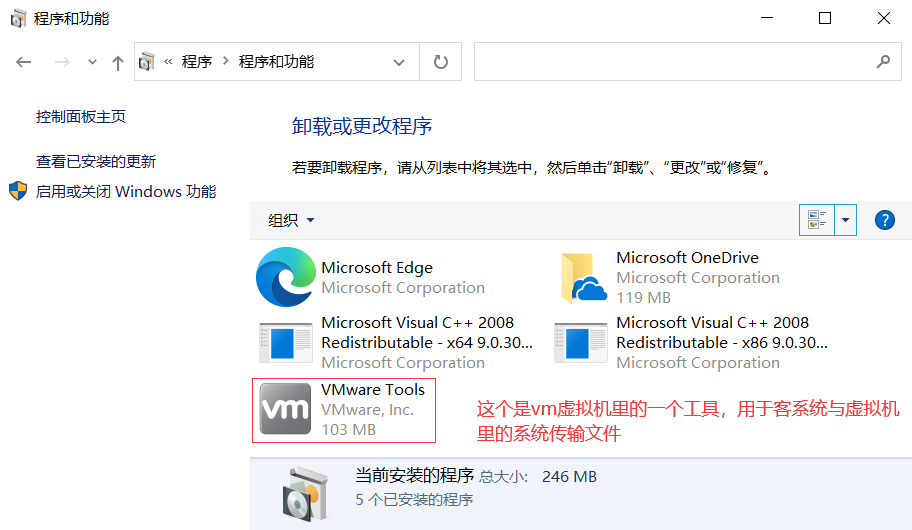The height and width of the screenshot is (530, 912).
Task: Focus the search box field
Action: 687,62
